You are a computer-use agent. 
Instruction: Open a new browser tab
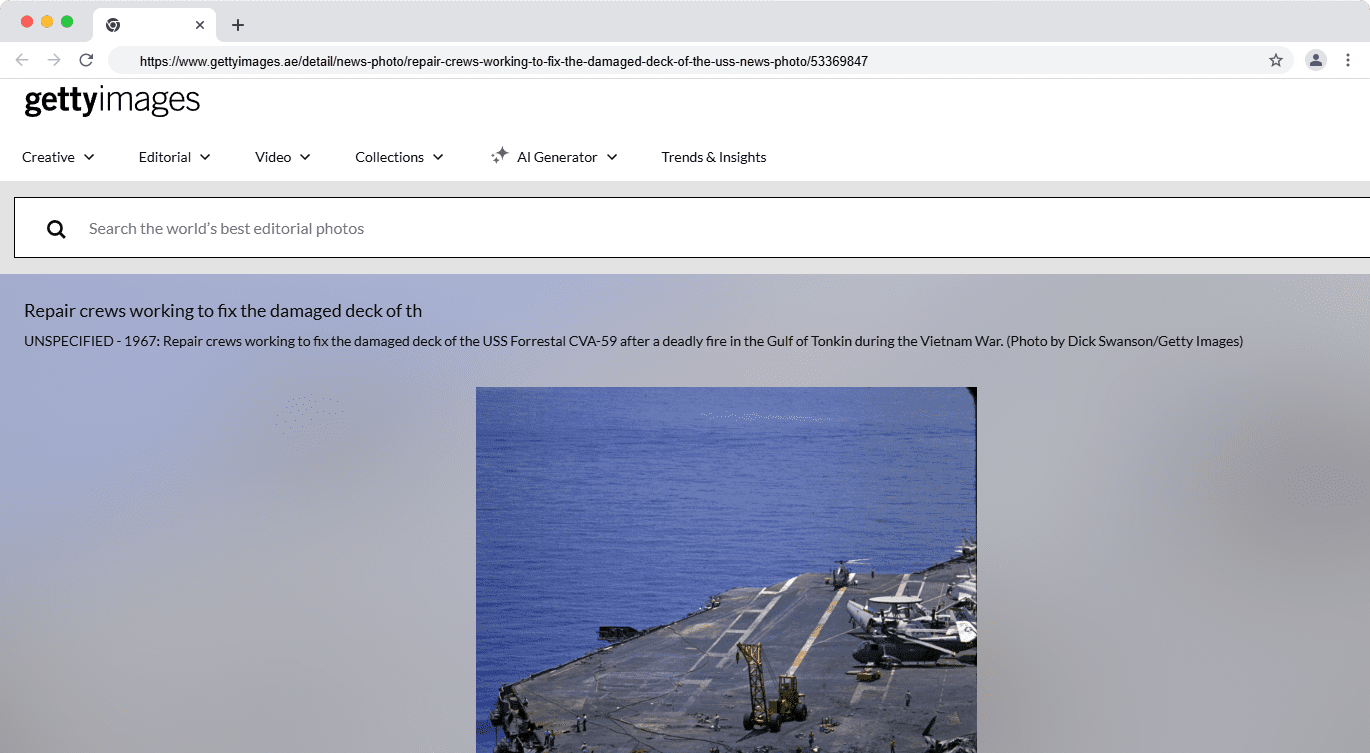(238, 25)
